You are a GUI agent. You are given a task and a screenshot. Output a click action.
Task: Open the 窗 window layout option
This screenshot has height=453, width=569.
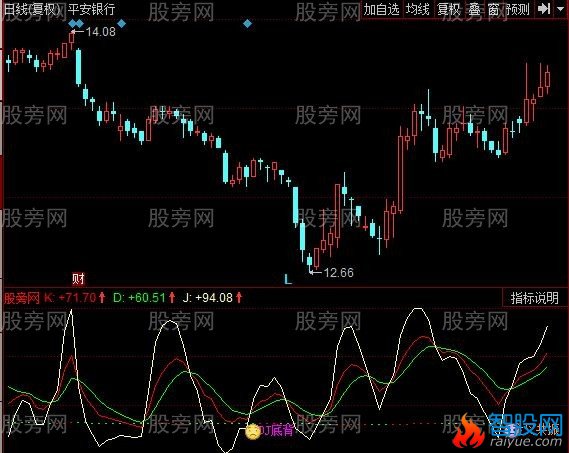click(x=494, y=9)
